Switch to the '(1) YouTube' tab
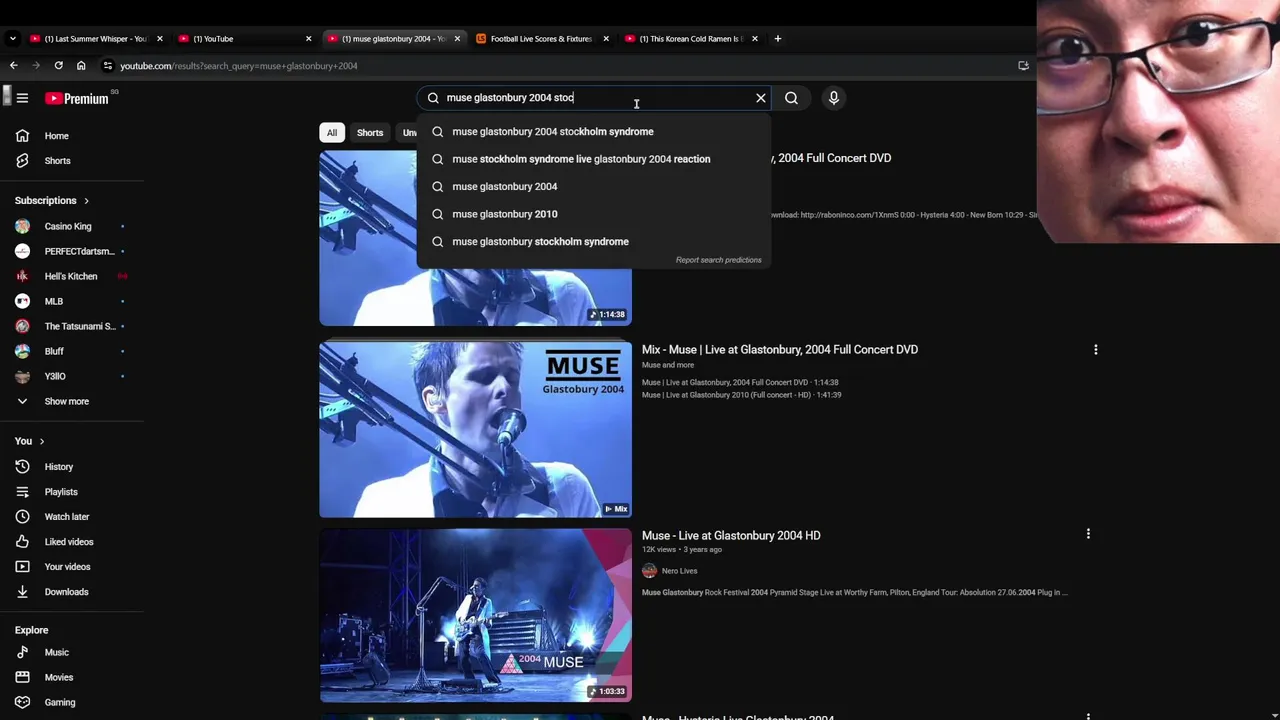 click(x=245, y=39)
